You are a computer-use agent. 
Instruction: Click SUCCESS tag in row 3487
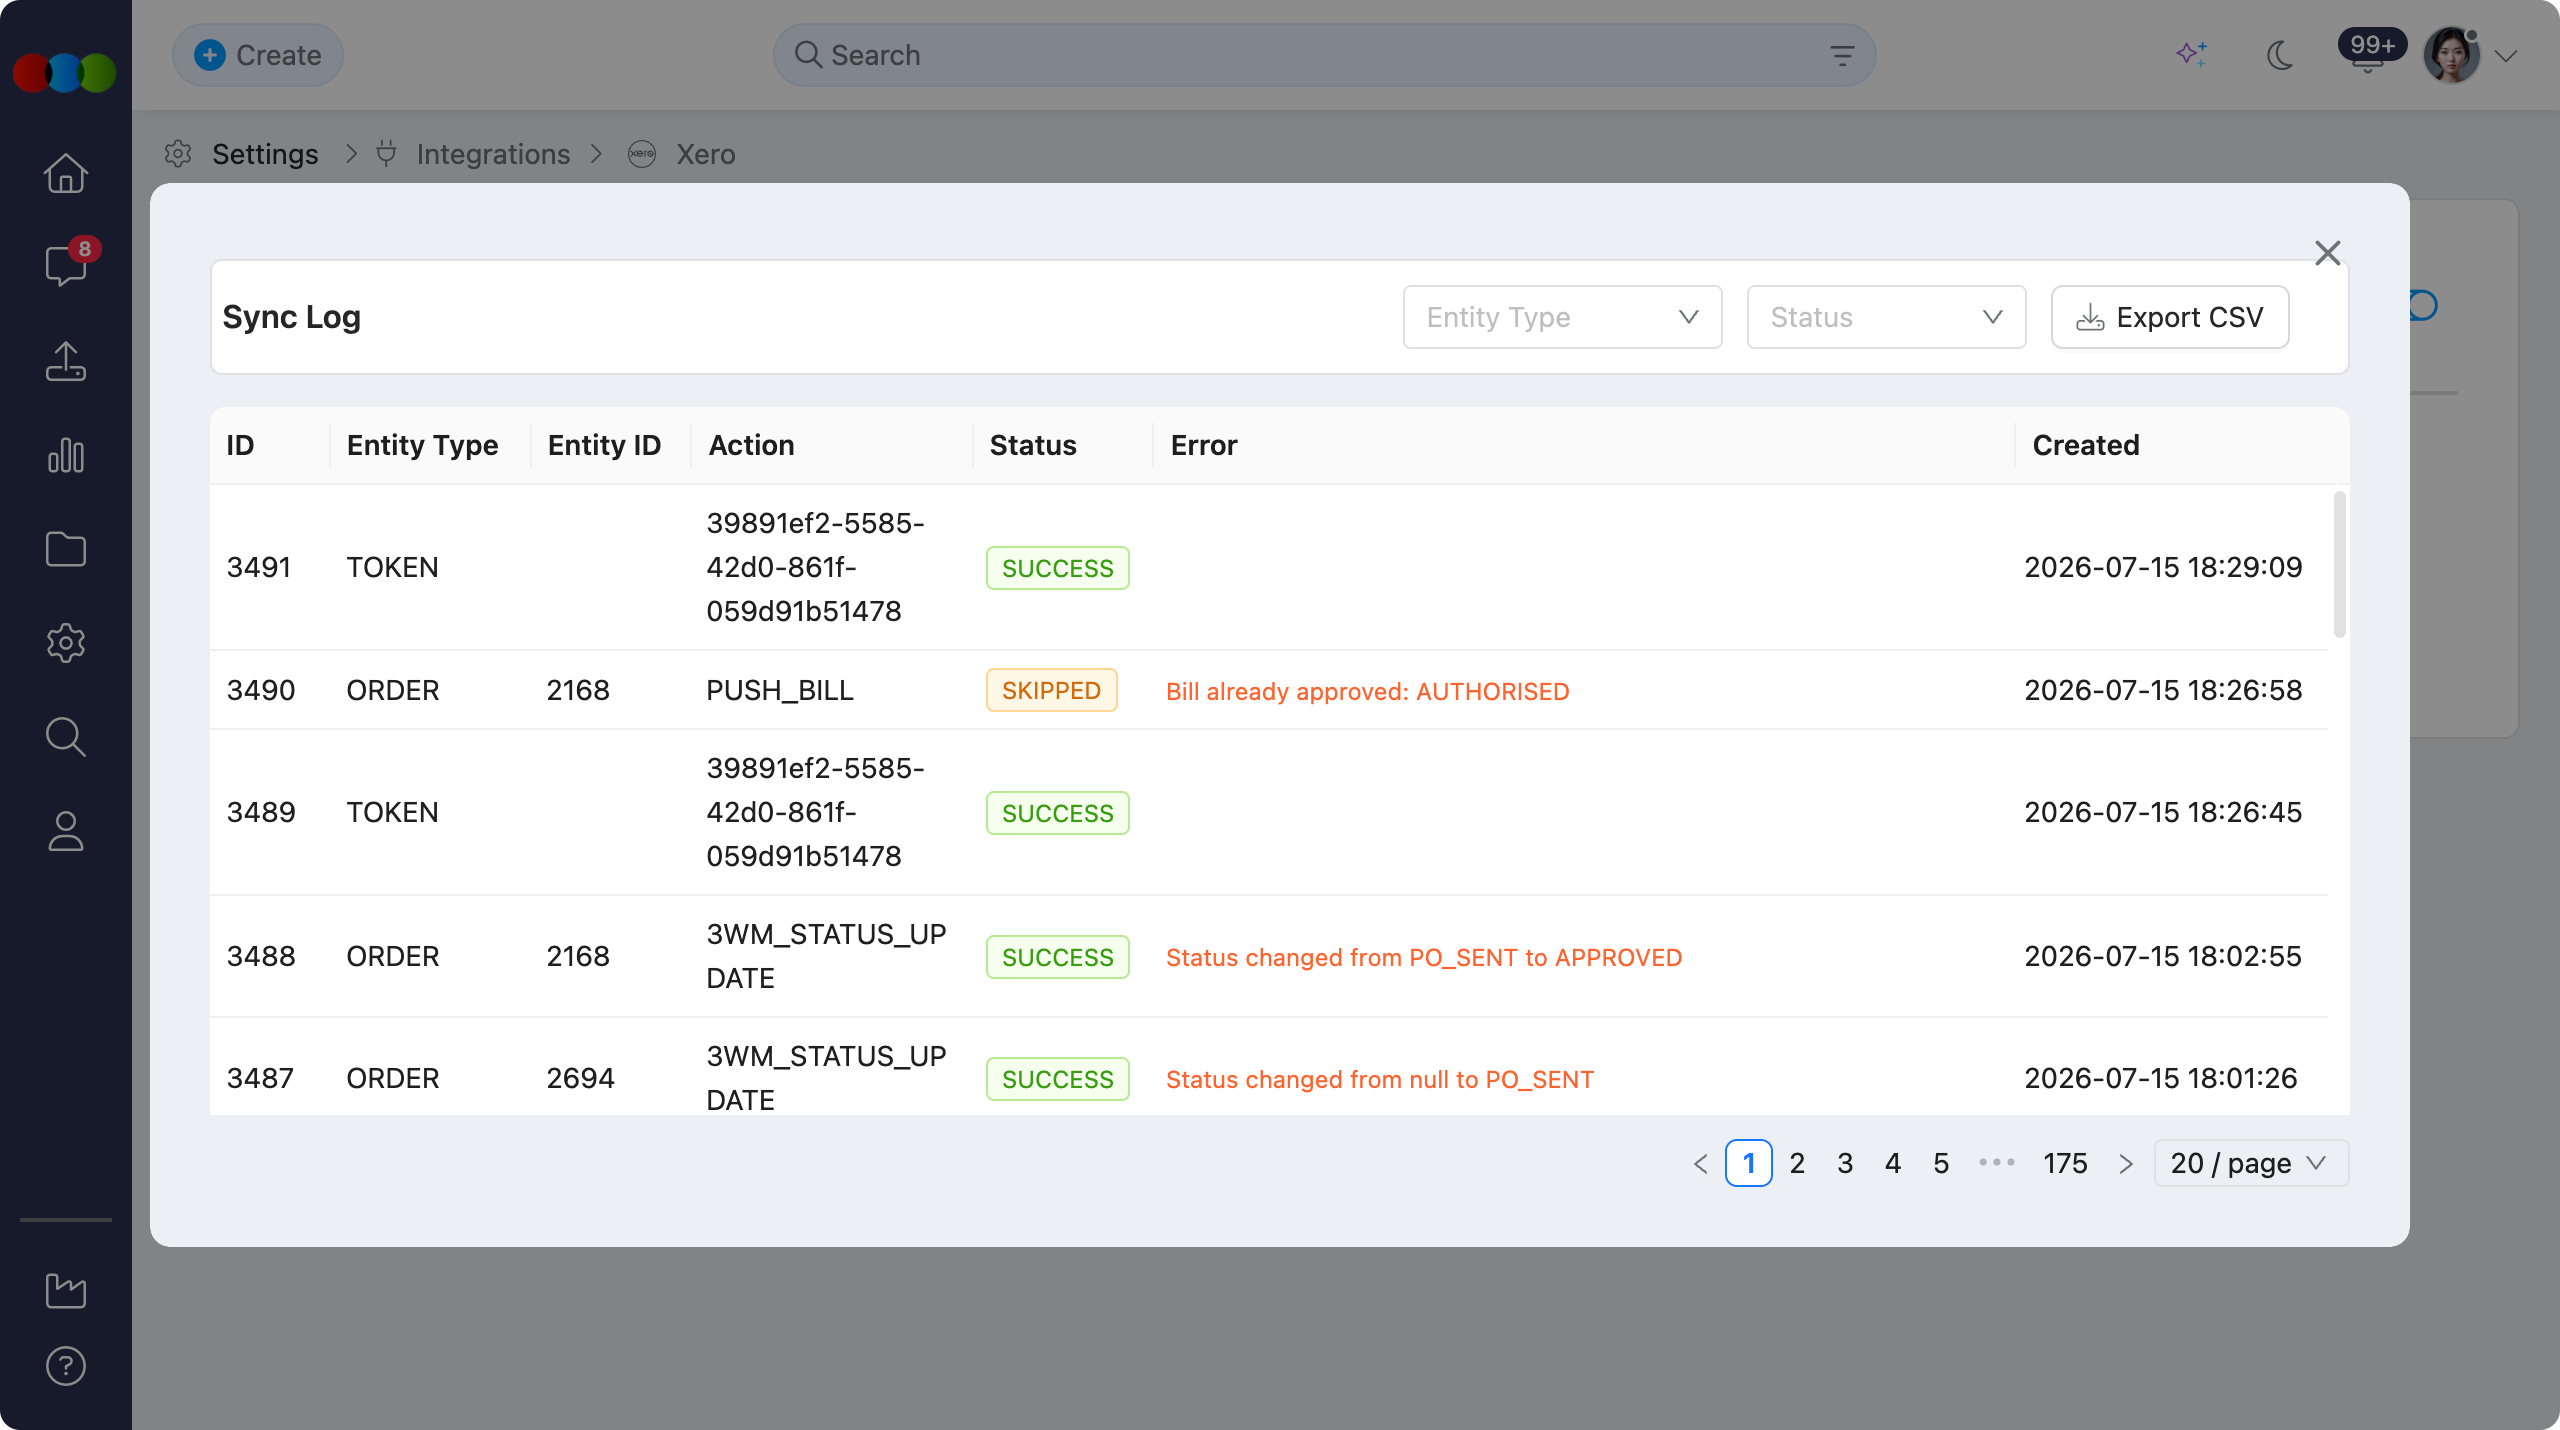click(x=1058, y=1079)
